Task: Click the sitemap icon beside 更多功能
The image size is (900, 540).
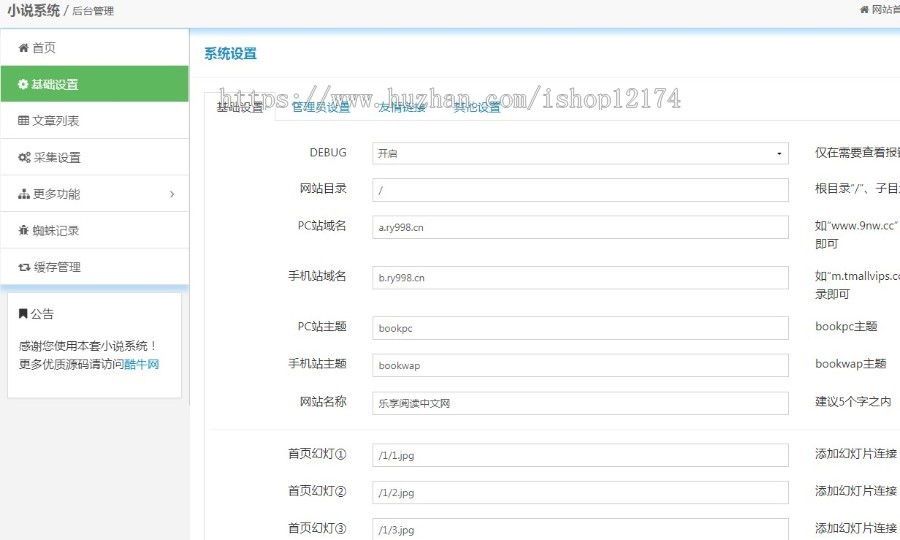Action: tap(24, 194)
